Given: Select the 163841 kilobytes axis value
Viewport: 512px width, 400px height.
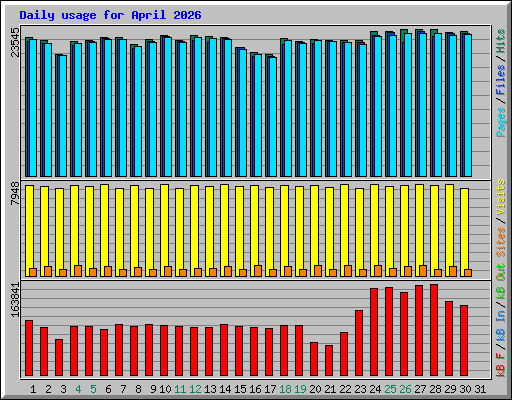Looking at the screenshot, I should [15, 300].
